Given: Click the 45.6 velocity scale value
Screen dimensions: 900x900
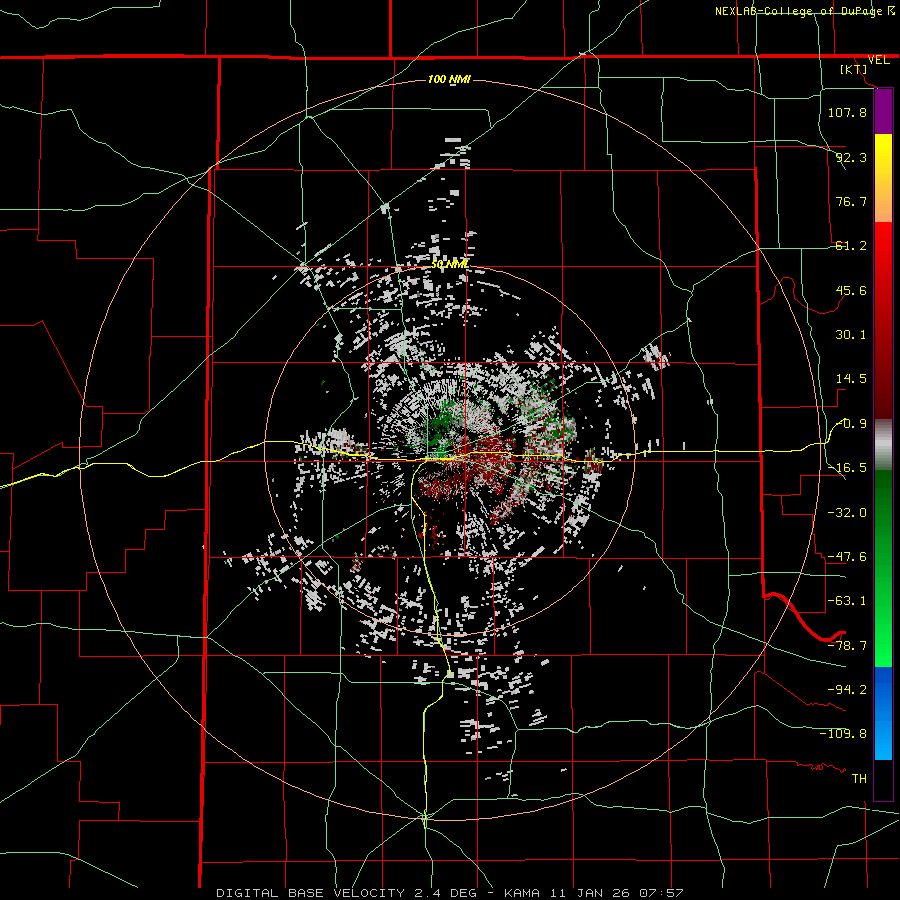Looking at the screenshot, I should 851,290.
